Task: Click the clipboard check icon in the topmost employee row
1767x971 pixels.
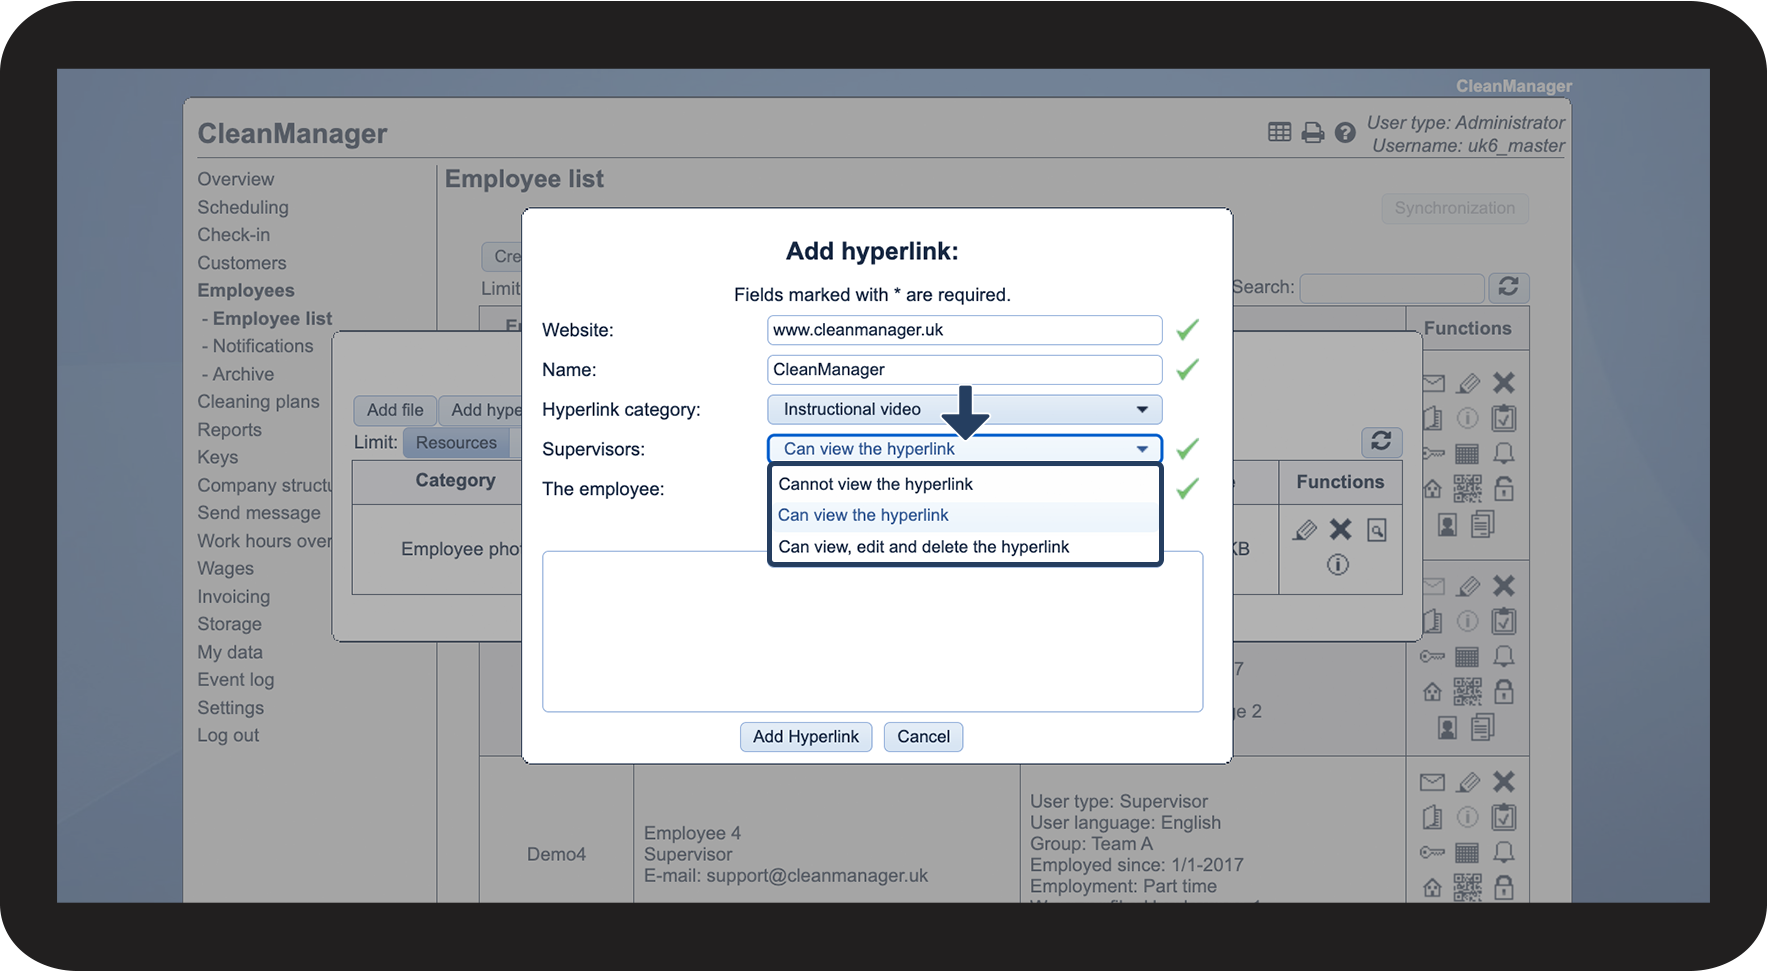Action: [x=1503, y=418]
